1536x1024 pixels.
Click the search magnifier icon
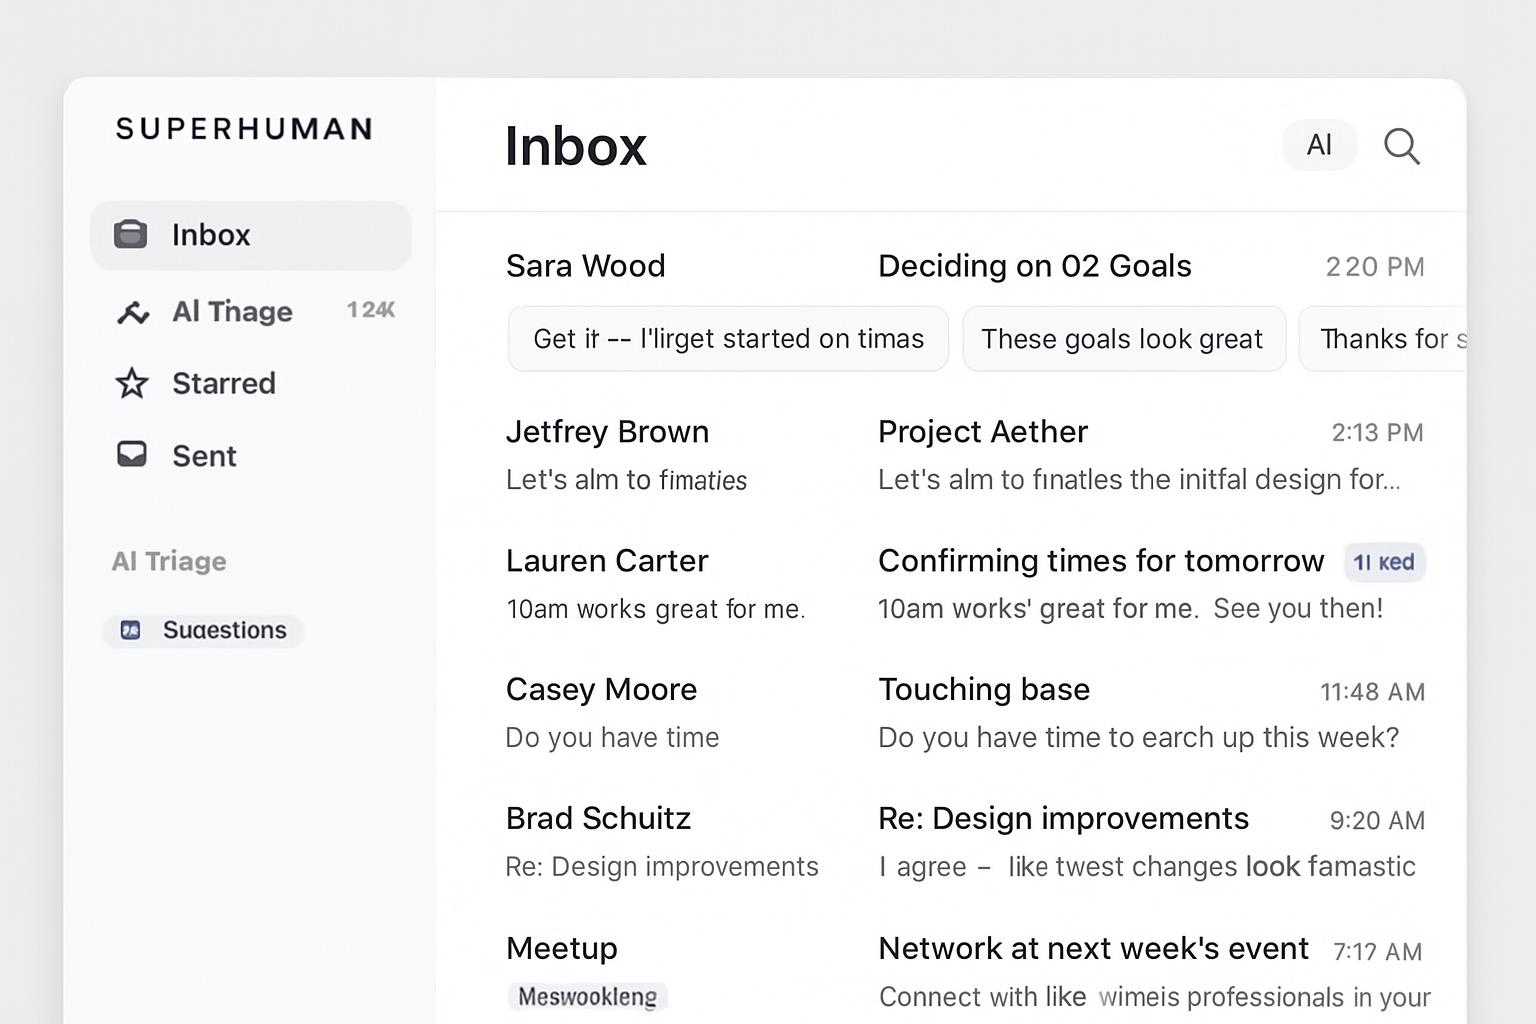pos(1402,146)
